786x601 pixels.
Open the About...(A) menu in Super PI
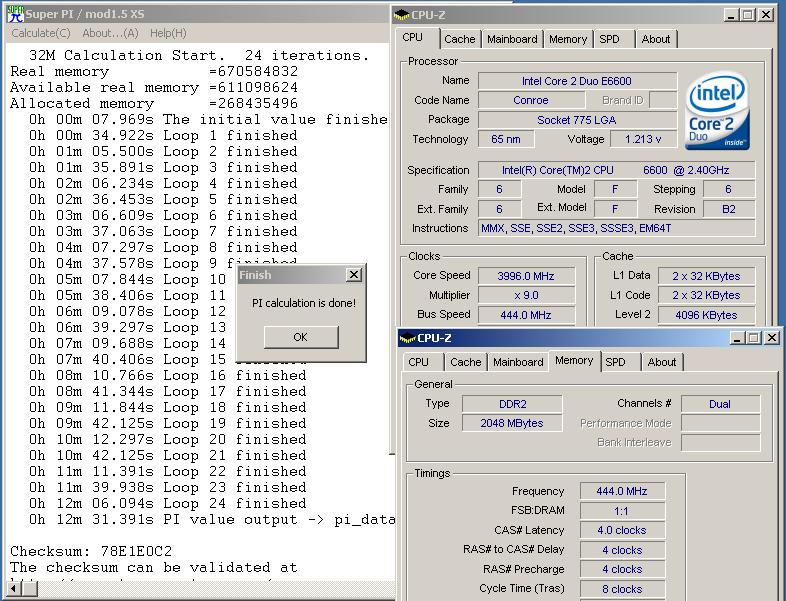[x=110, y=33]
